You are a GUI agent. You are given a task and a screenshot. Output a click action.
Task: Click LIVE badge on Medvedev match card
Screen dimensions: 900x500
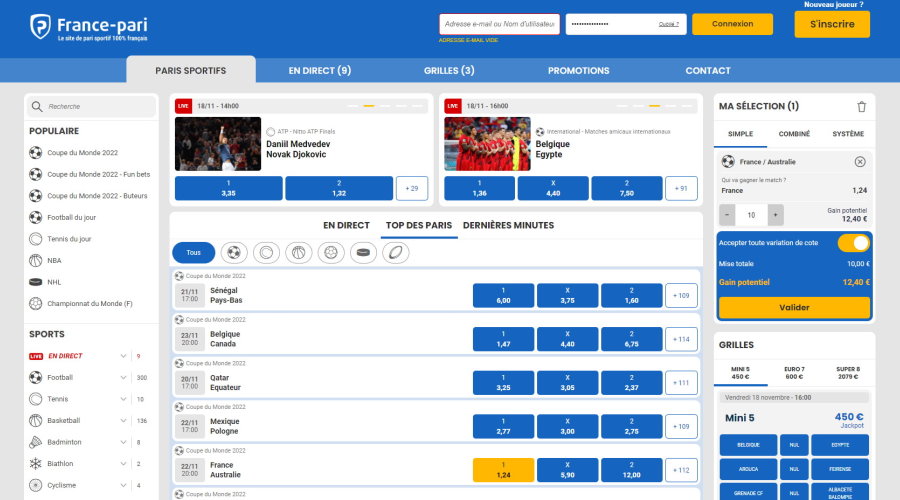point(183,106)
